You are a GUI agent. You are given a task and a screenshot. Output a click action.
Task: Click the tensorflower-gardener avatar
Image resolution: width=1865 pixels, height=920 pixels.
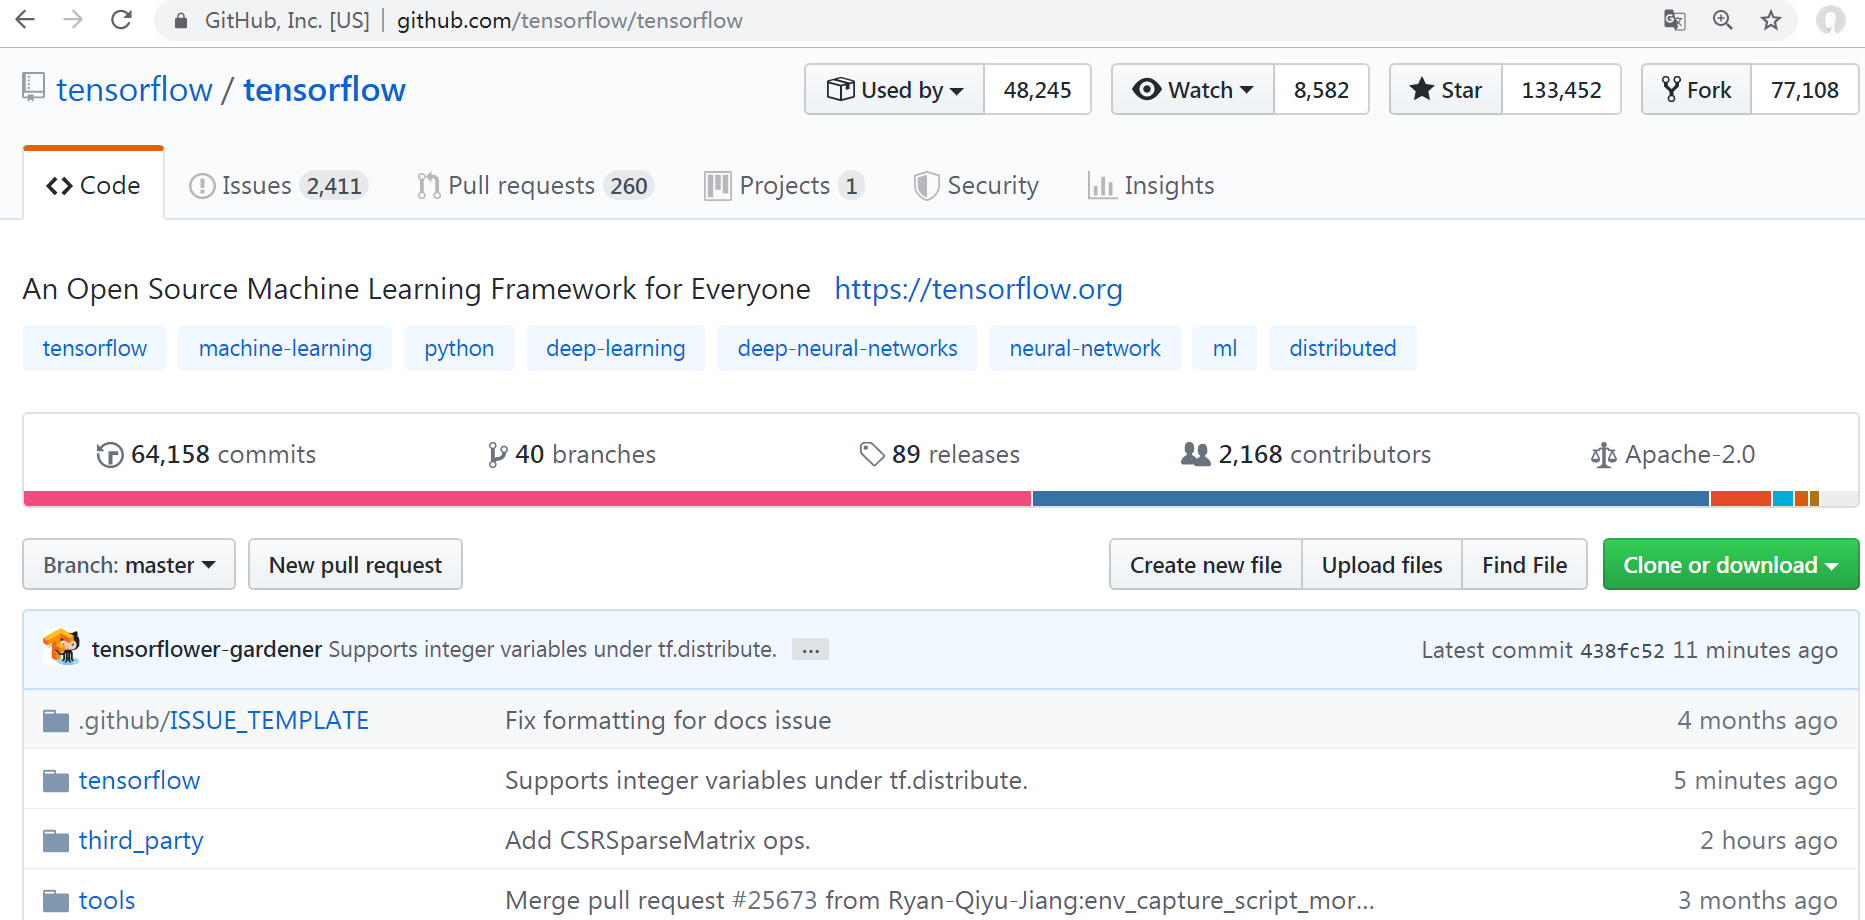pyautogui.click(x=62, y=648)
